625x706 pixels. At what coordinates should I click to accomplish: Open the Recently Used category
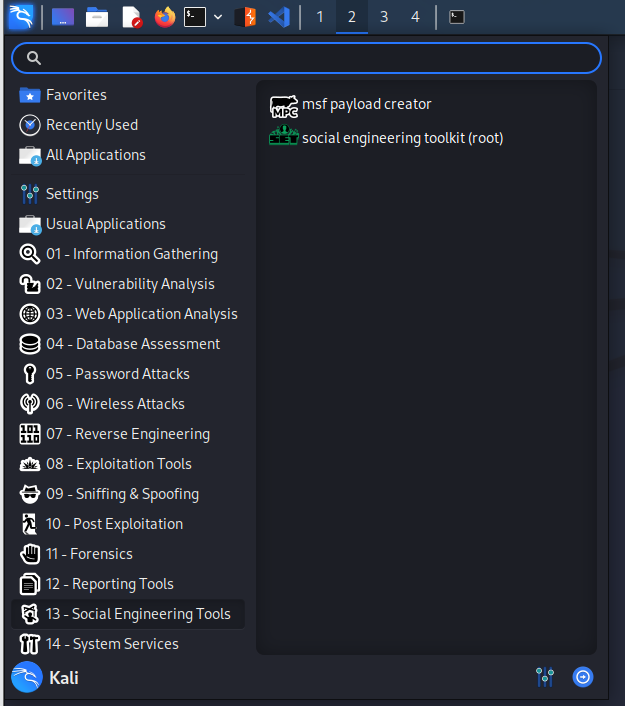pos(128,125)
